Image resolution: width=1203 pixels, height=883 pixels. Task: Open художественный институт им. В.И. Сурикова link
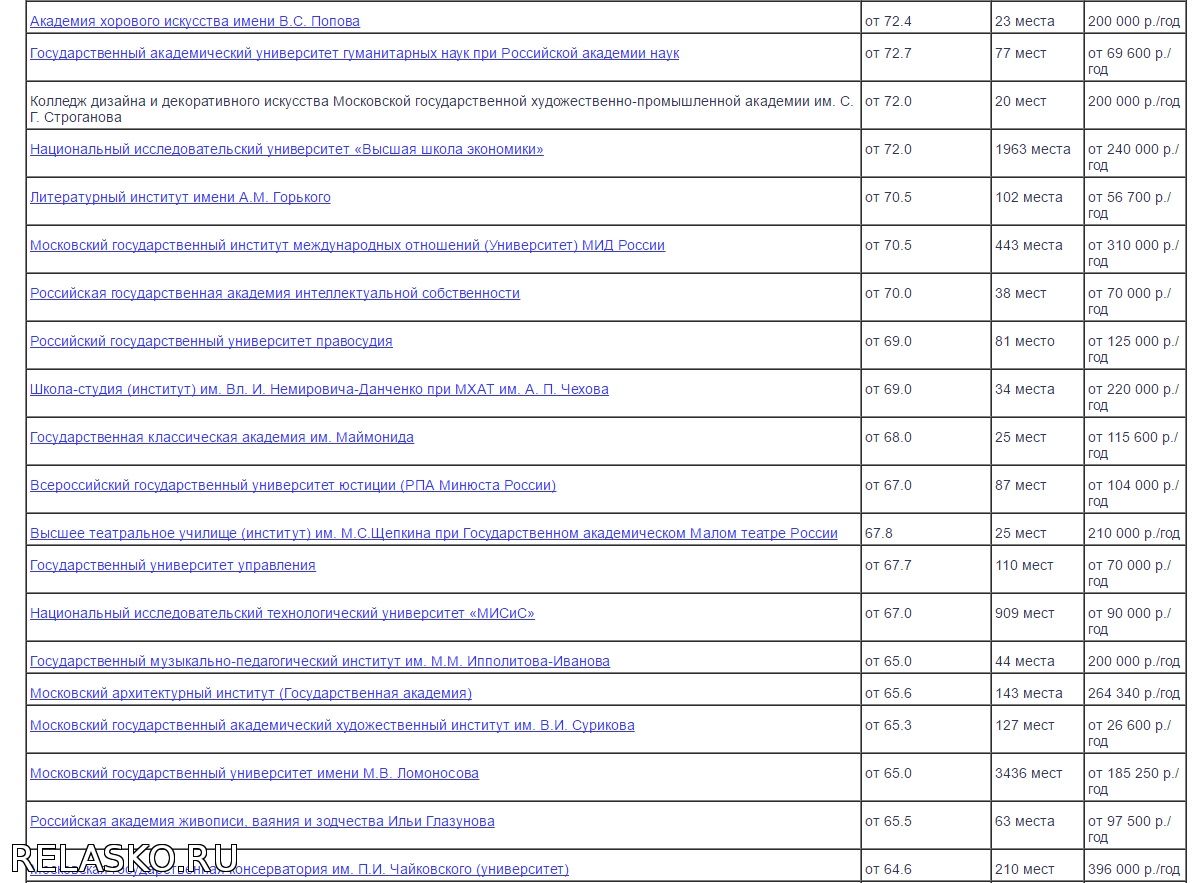click(332, 725)
